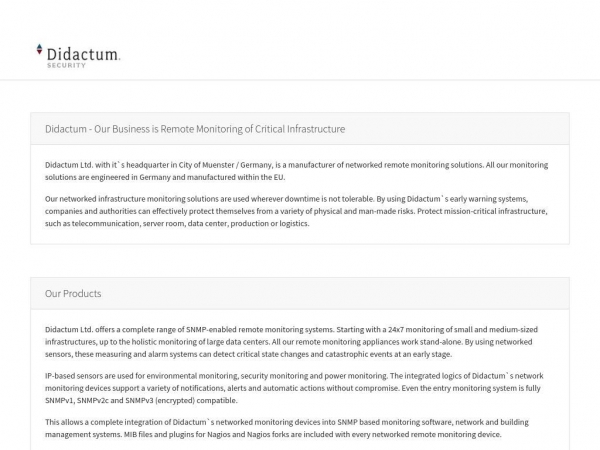The width and height of the screenshot is (600, 450).
Task: Open the Didactum logo wordmark link
Action: [x=83, y=52]
